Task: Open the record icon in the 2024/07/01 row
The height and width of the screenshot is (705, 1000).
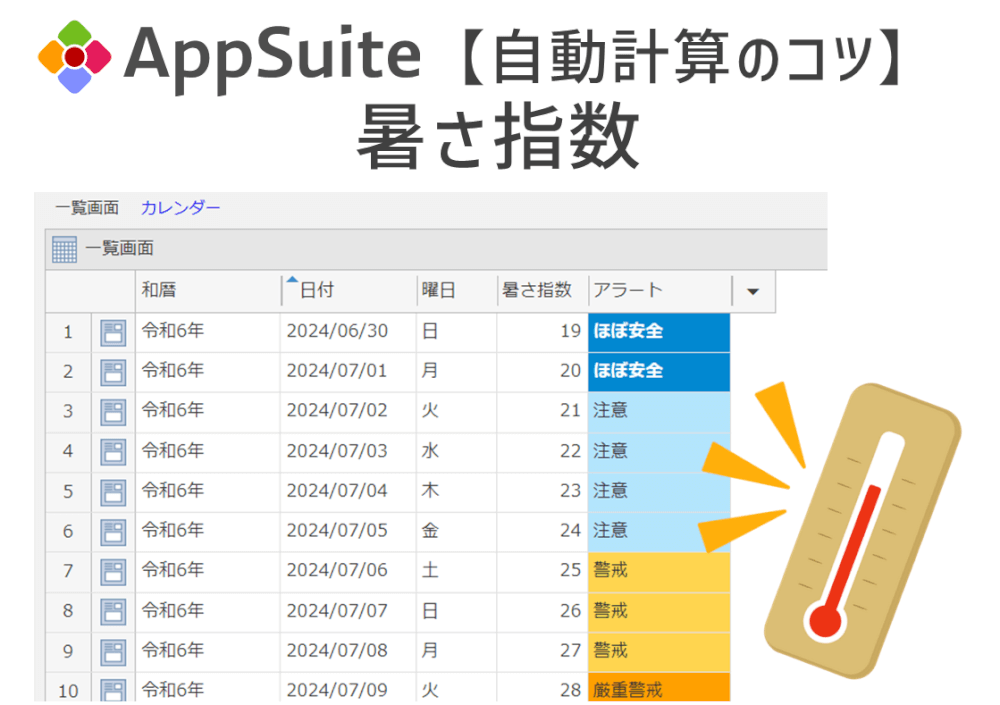Action: (x=112, y=371)
